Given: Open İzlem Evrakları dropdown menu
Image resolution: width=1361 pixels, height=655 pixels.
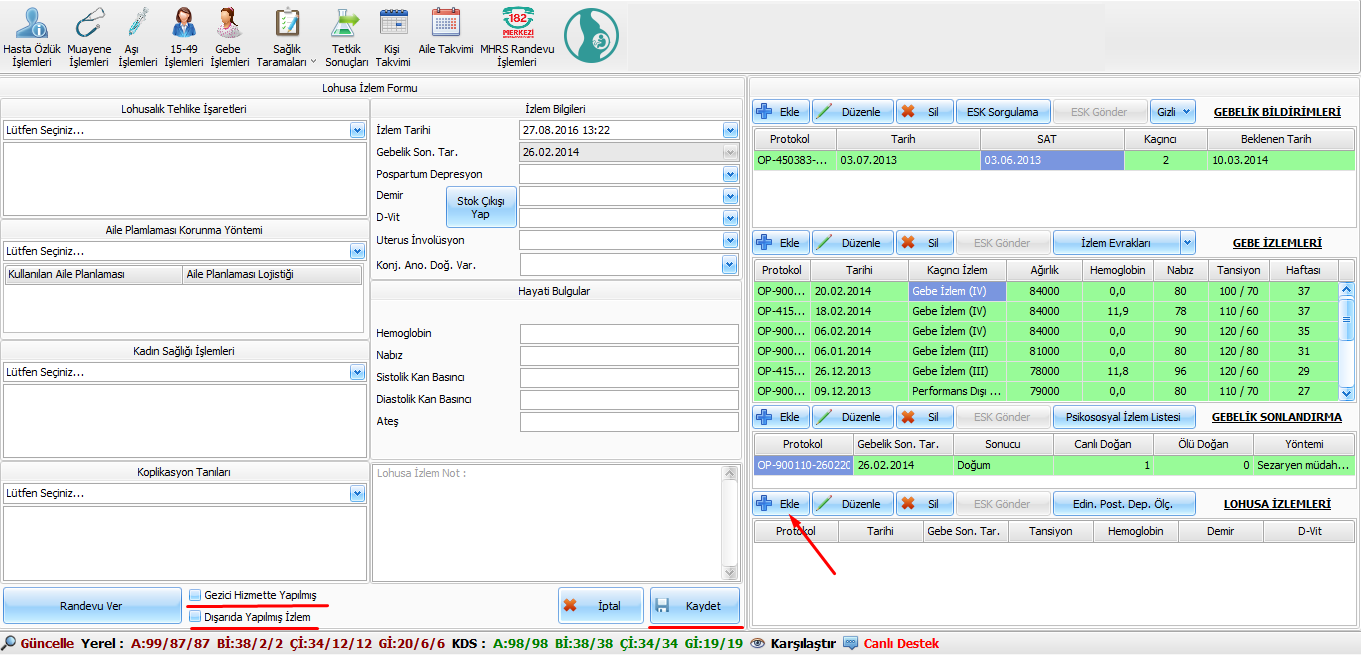Looking at the screenshot, I should click(1188, 242).
